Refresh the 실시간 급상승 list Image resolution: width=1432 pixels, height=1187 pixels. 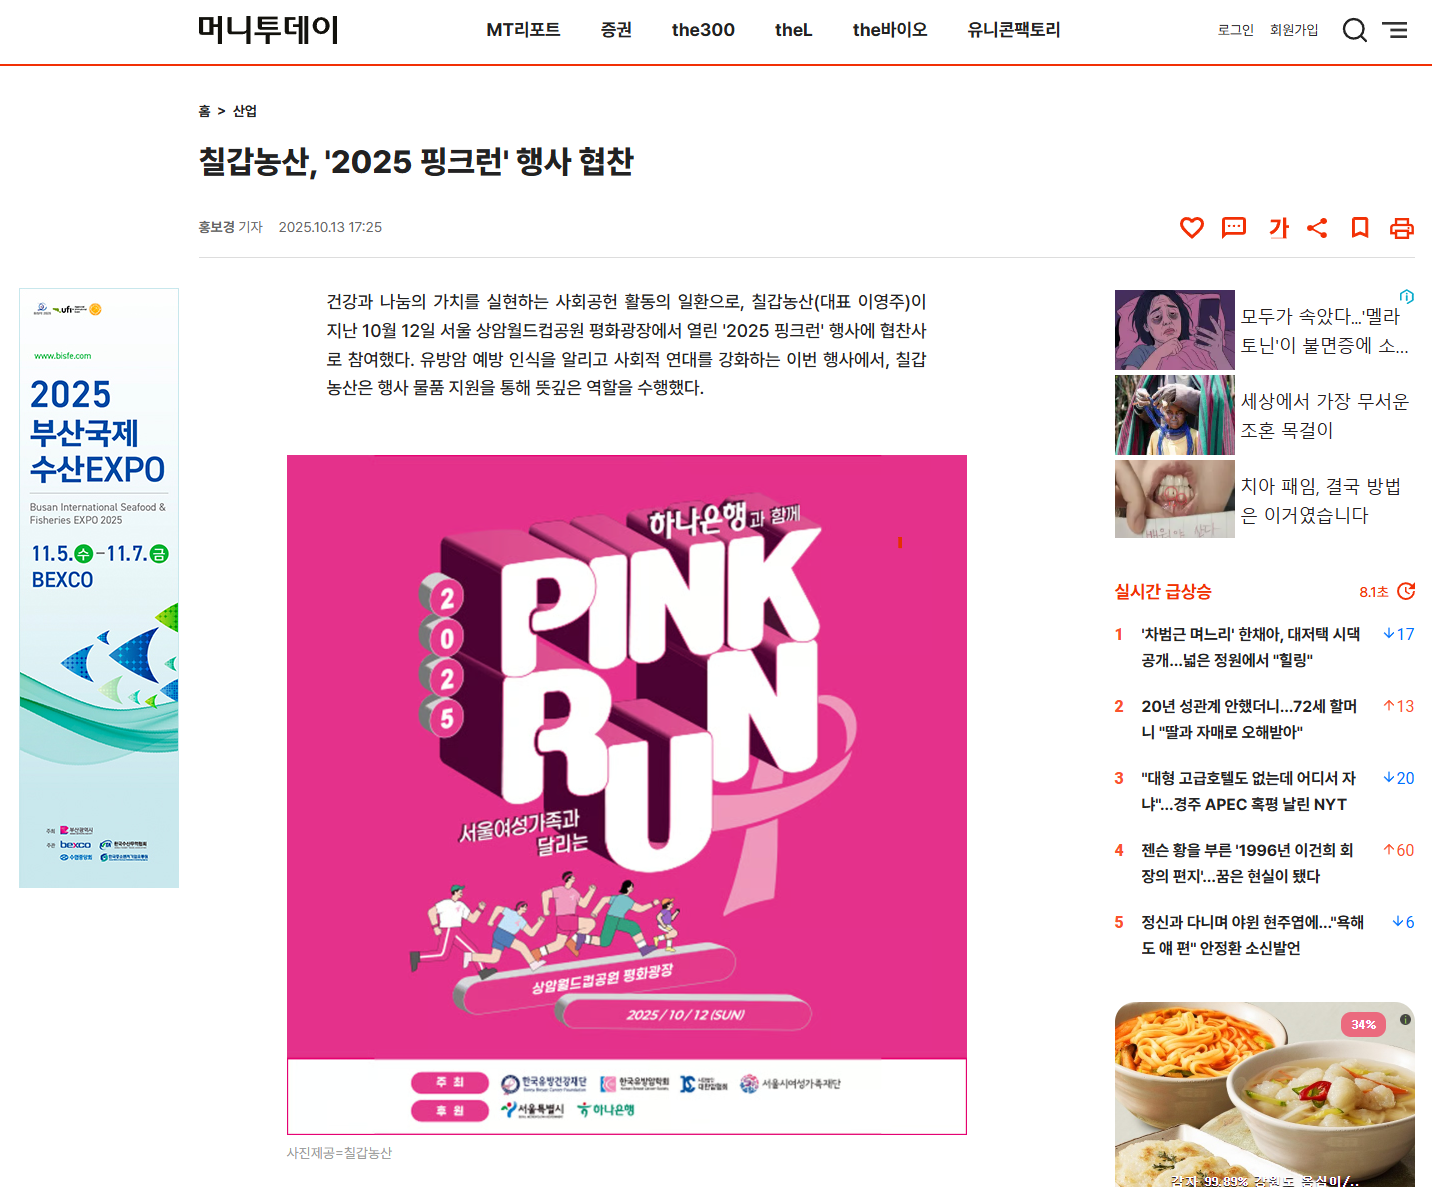[x=1406, y=591]
